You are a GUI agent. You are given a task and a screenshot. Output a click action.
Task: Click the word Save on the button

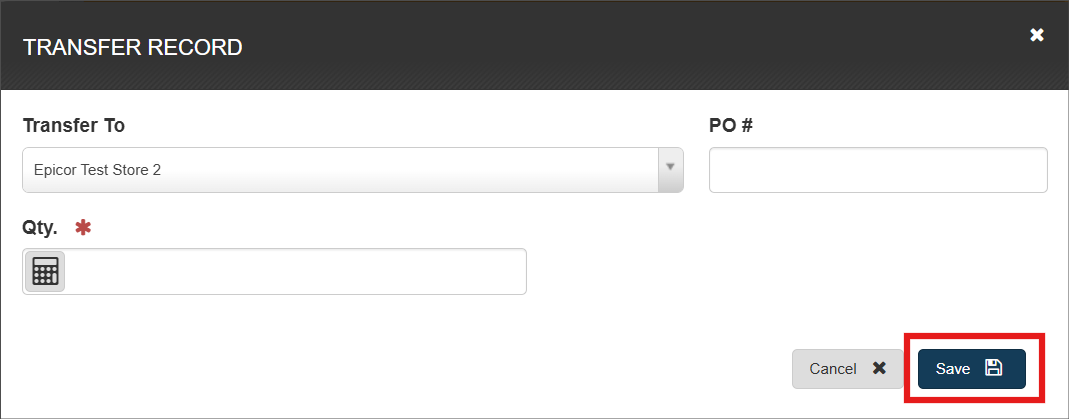pyautogui.click(x=953, y=369)
